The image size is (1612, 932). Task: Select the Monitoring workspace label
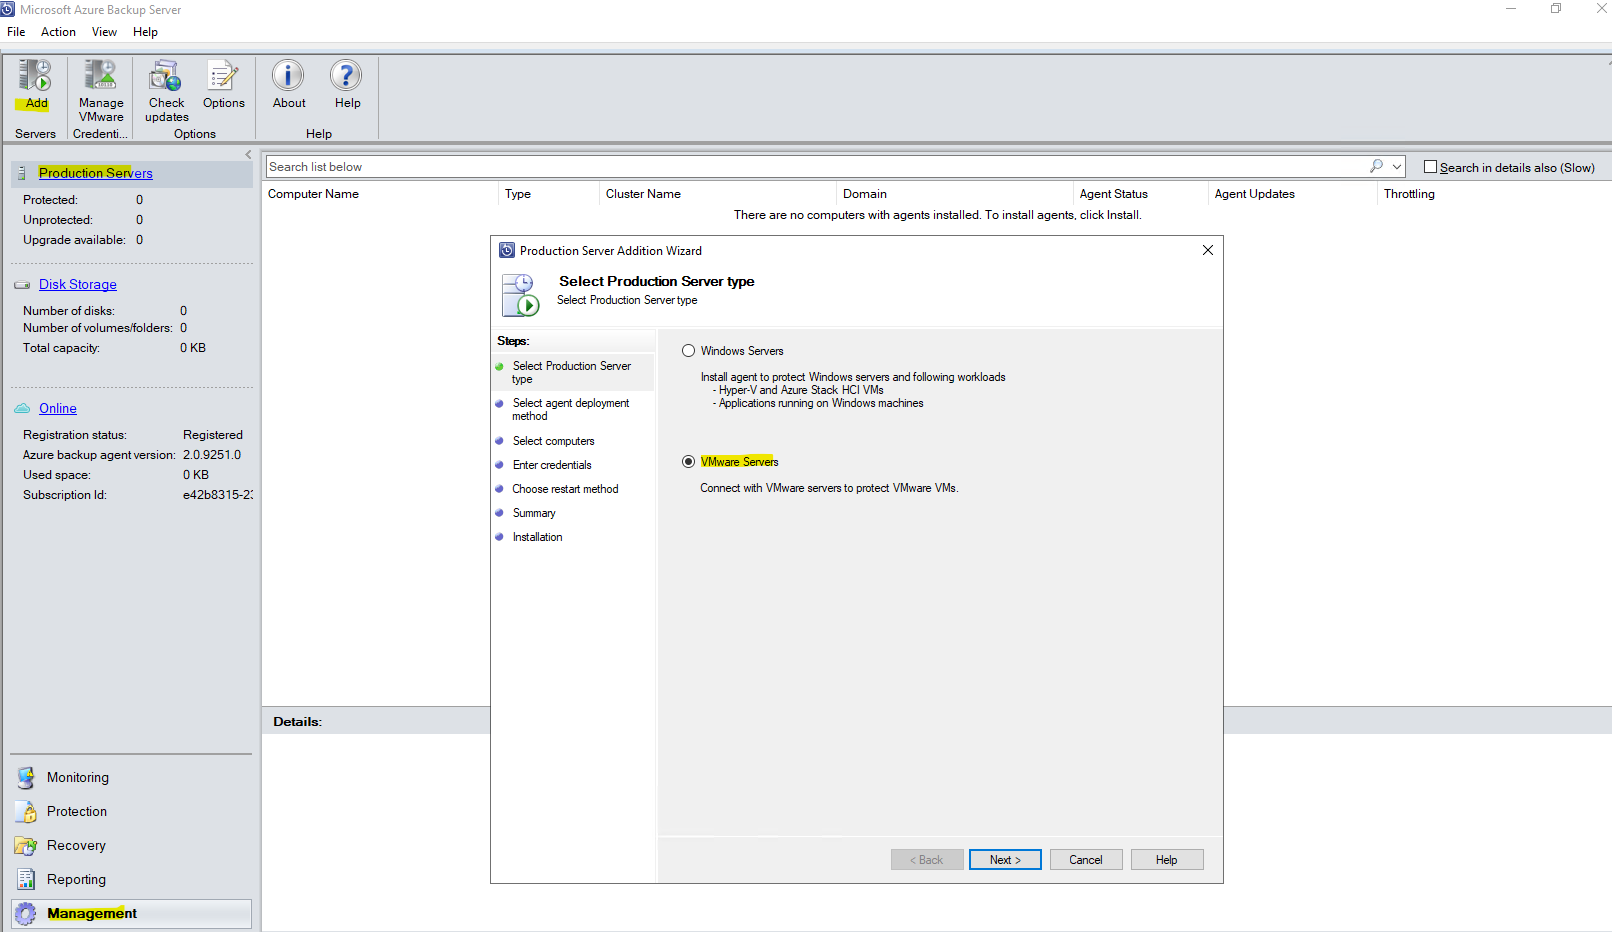pyautogui.click(x=78, y=778)
